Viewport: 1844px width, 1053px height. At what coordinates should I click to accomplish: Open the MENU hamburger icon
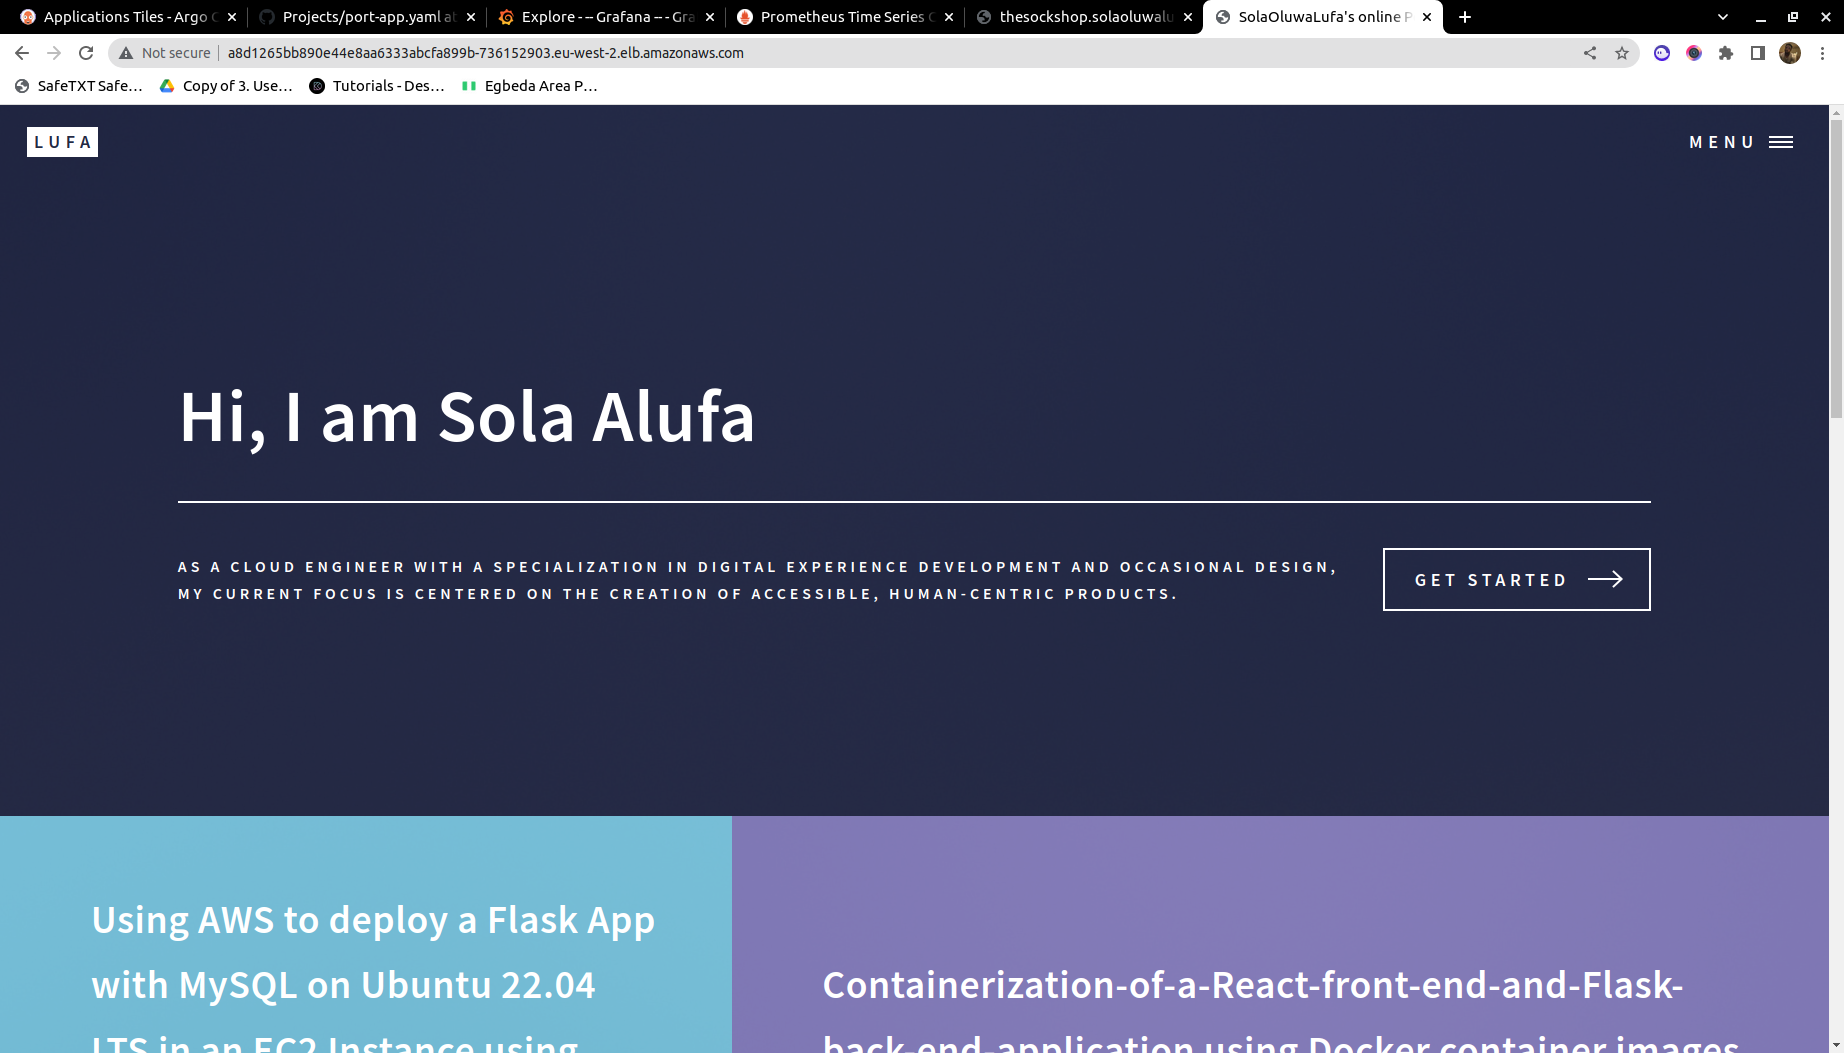(x=1780, y=142)
